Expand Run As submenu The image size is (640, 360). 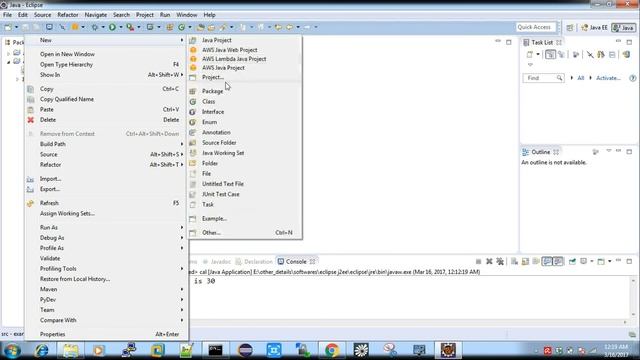pos(106,227)
